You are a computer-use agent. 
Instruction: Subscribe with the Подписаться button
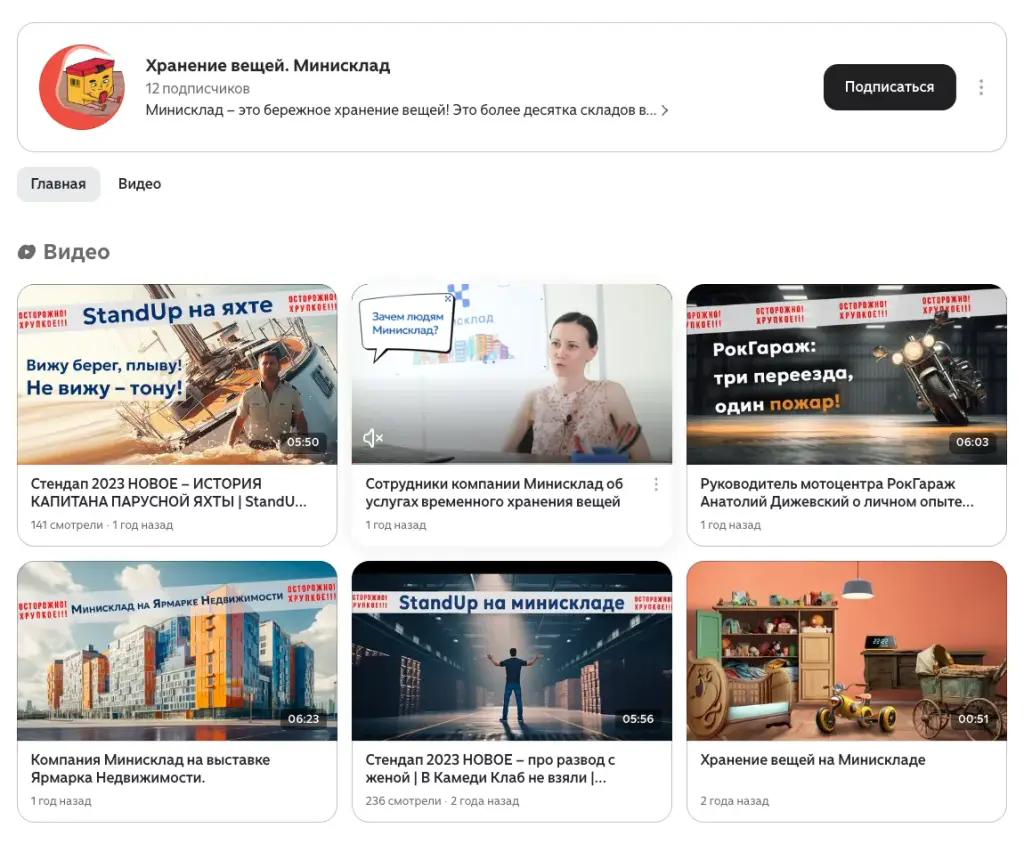pyautogui.click(x=889, y=87)
